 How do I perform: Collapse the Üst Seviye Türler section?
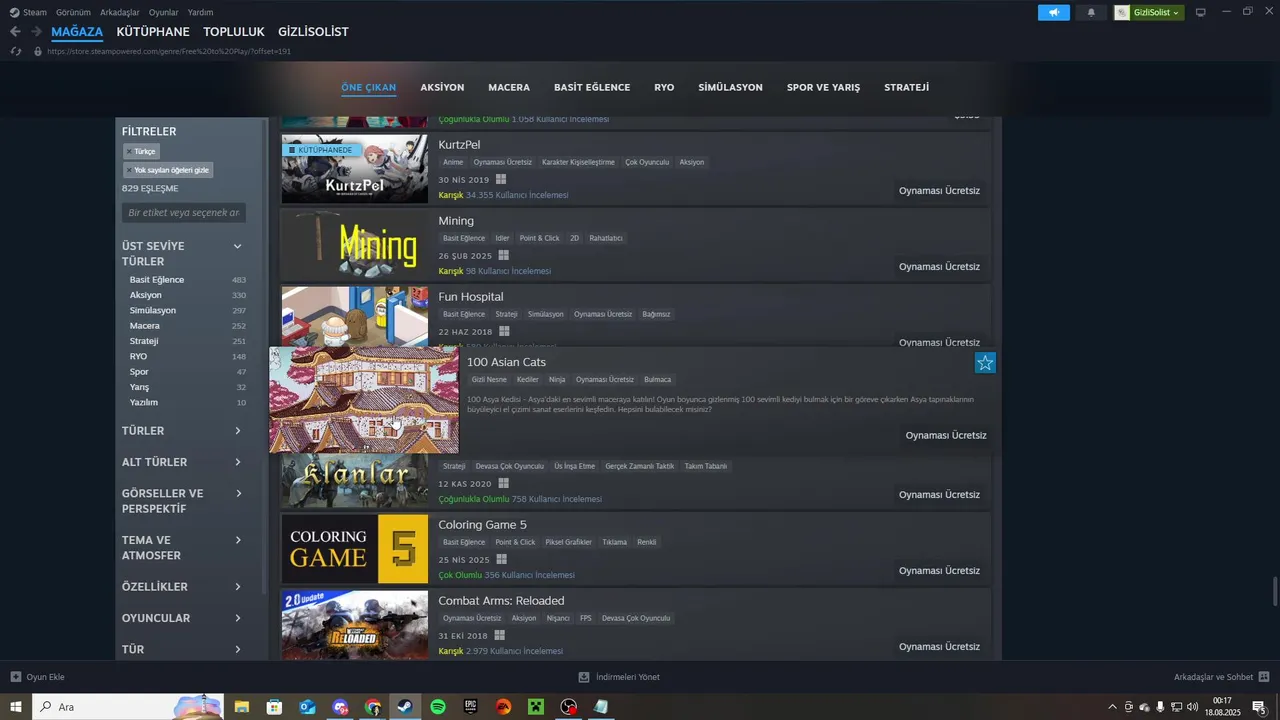237,246
